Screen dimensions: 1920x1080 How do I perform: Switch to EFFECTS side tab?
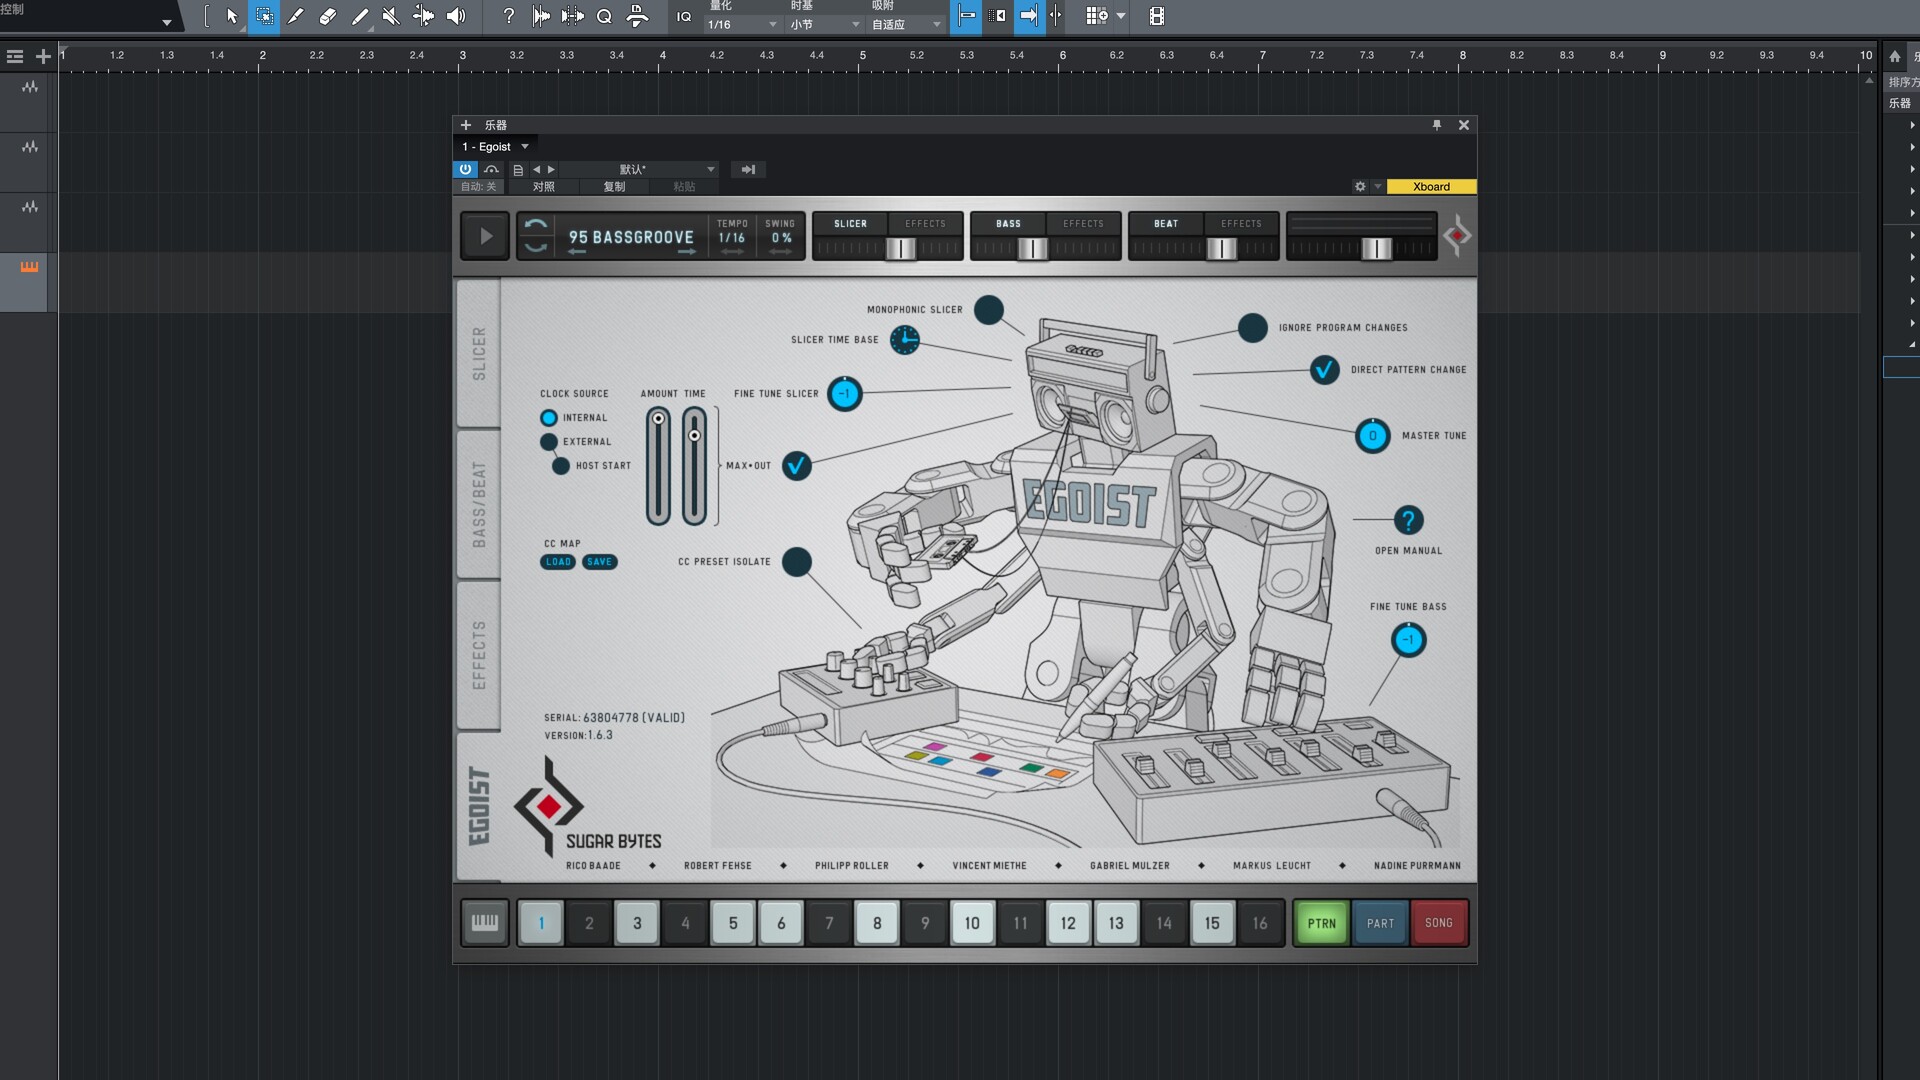pos(479,655)
